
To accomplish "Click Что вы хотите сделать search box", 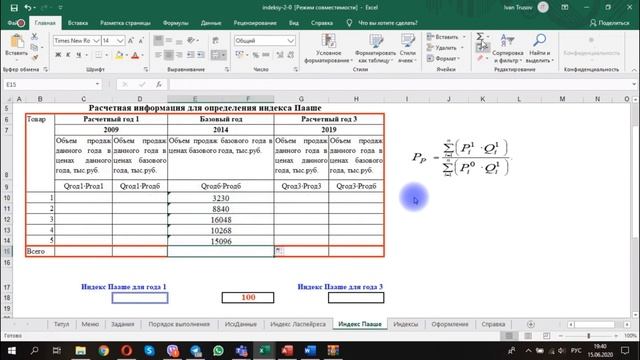I will (387, 23).
